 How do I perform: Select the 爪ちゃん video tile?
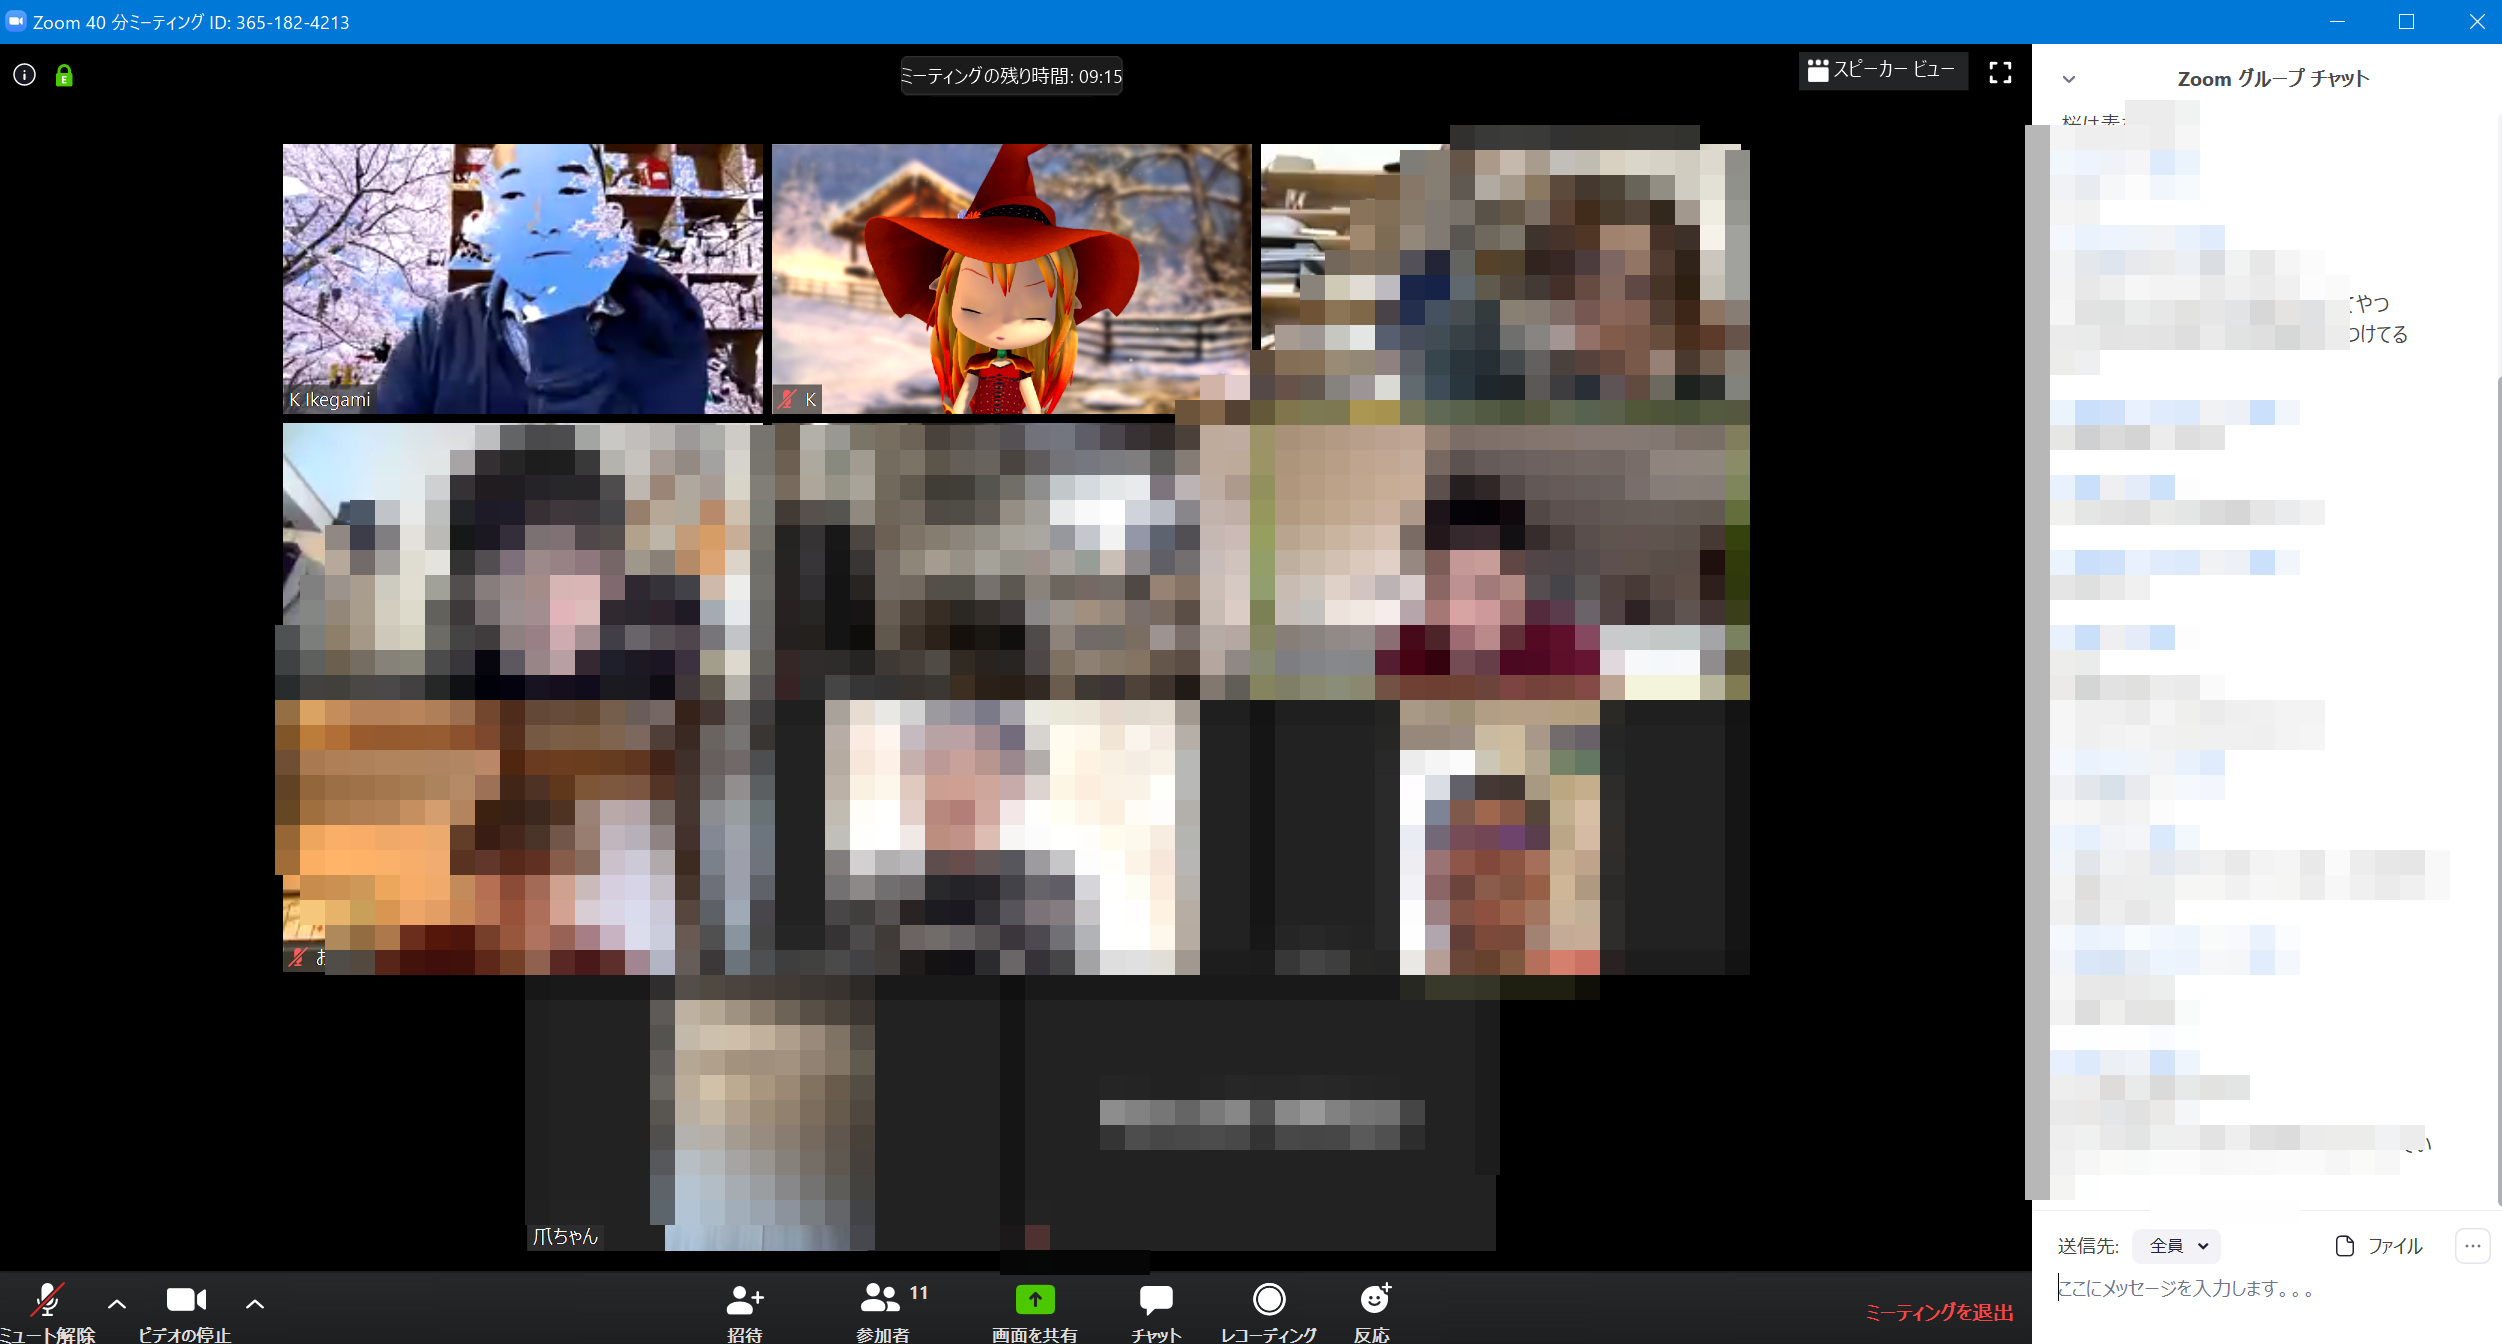coord(762,1116)
